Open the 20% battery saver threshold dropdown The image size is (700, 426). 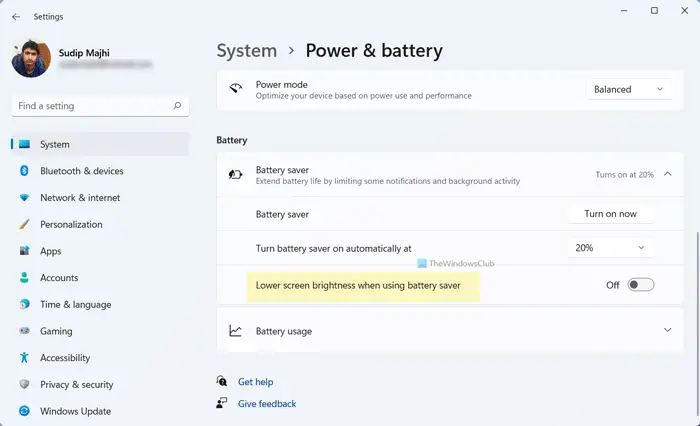click(x=610, y=248)
